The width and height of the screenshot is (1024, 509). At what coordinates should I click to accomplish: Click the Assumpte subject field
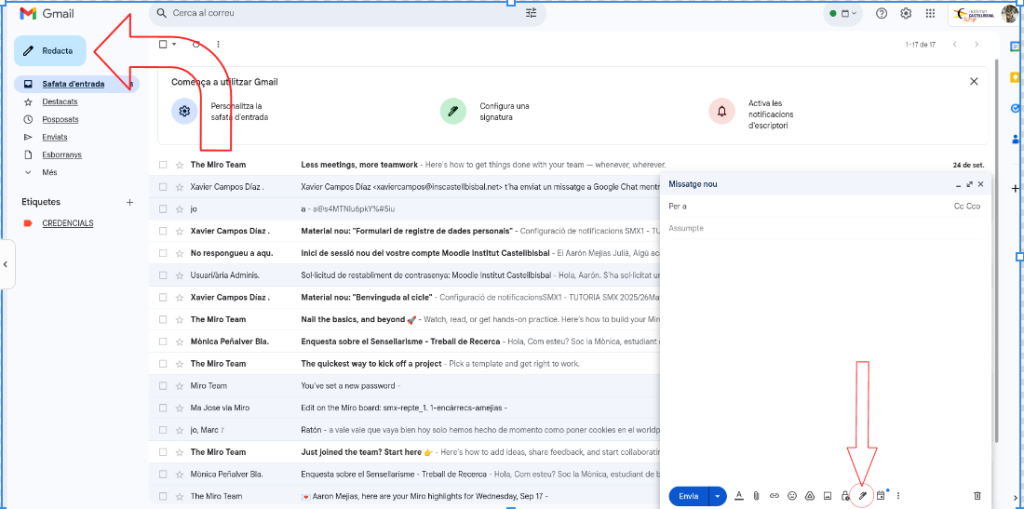click(x=820, y=228)
